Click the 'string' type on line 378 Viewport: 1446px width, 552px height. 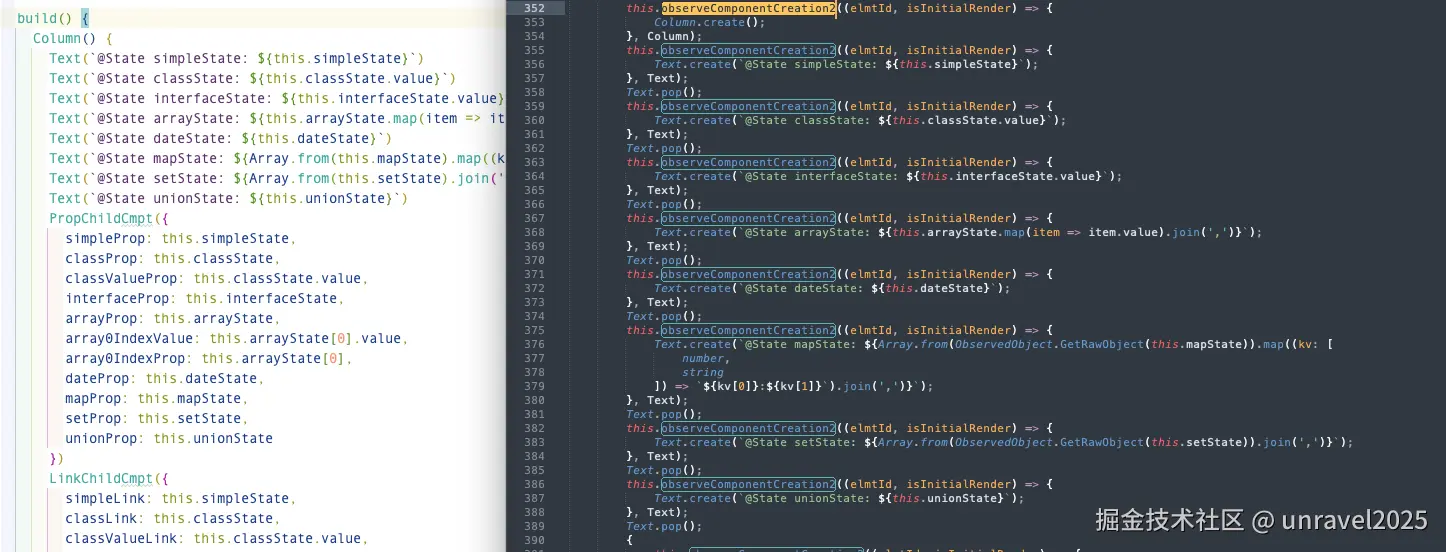point(702,372)
